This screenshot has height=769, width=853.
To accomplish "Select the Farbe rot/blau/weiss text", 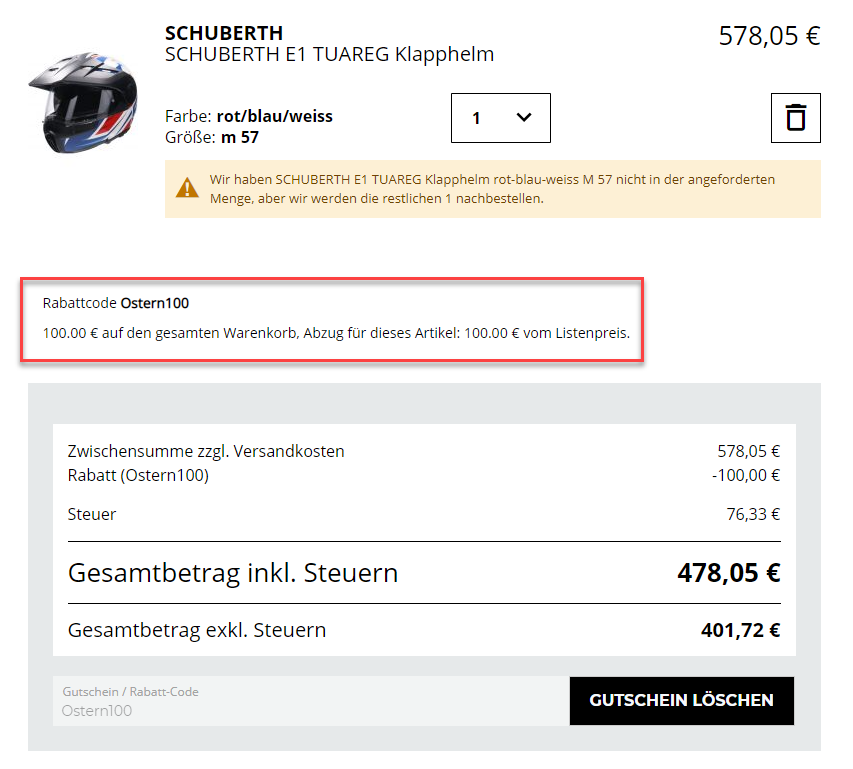I will click(x=249, y=116).
